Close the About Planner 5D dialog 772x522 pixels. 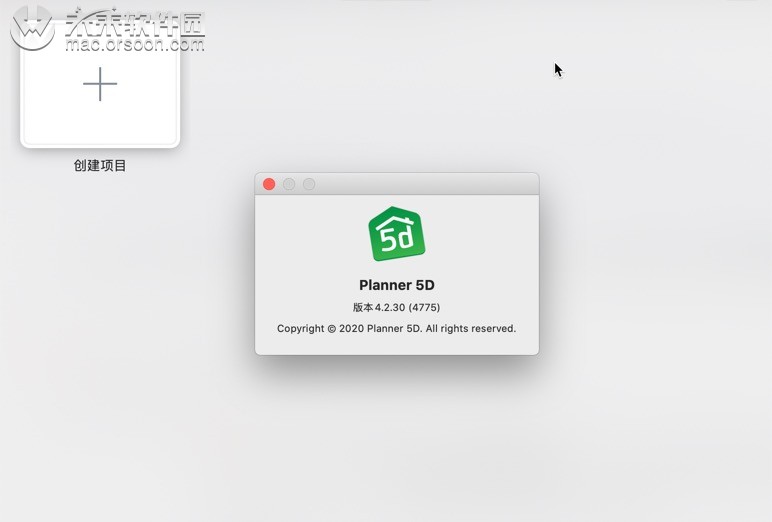[269, 184]
